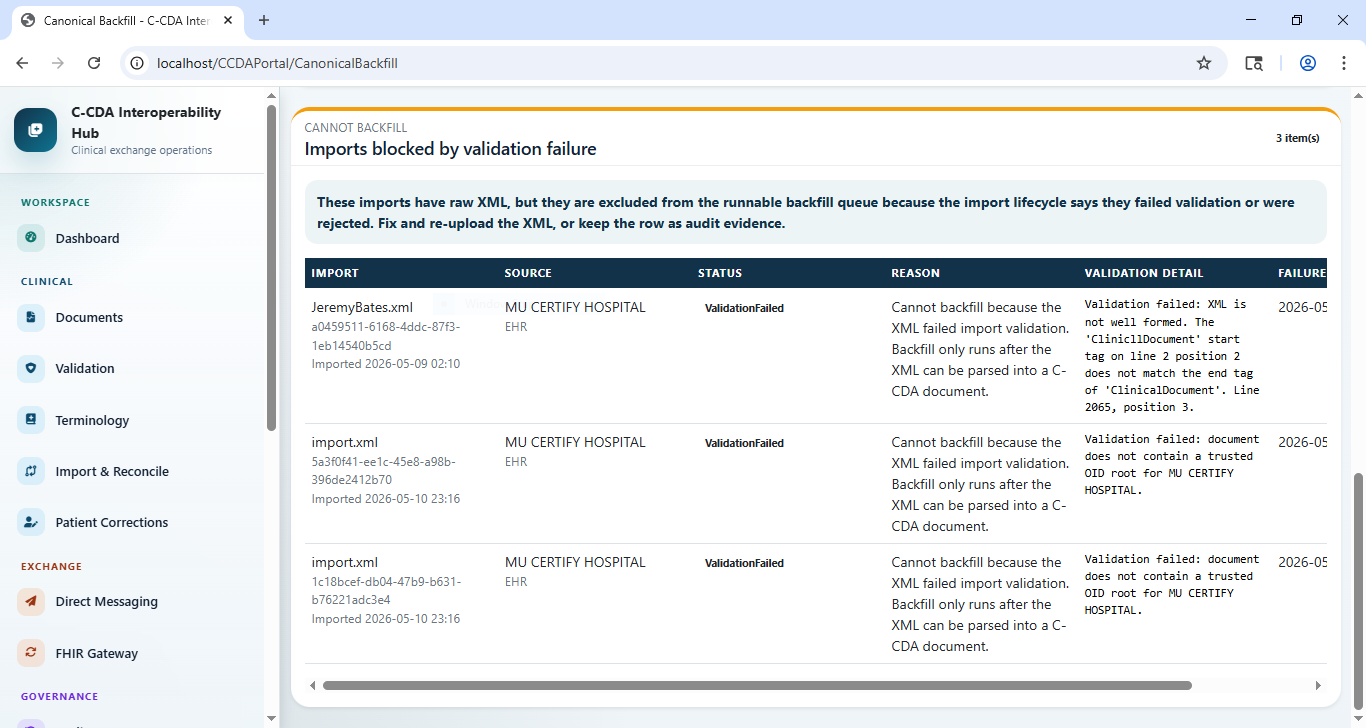The height and width of the screenshot is (728, 1366).
Task: Click the table scroll right arrow
Action: (1318, 686)
